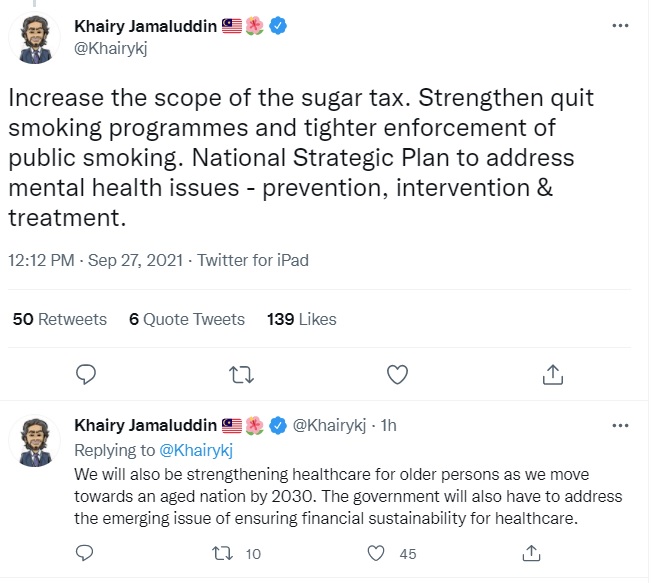Like the main sugar tax tweet
This screenshot has height=583, width=651.
[x=397, y=374]
